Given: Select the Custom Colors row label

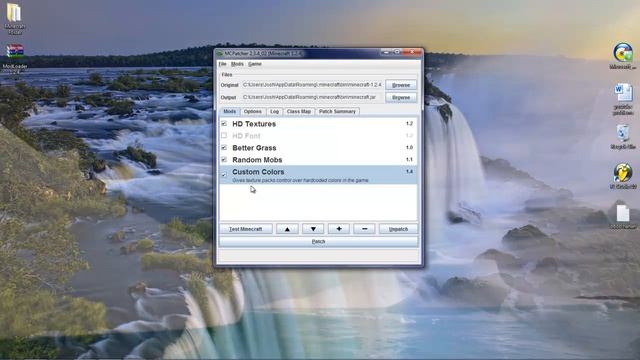Looking at the screenshot, I should (258, 172).
